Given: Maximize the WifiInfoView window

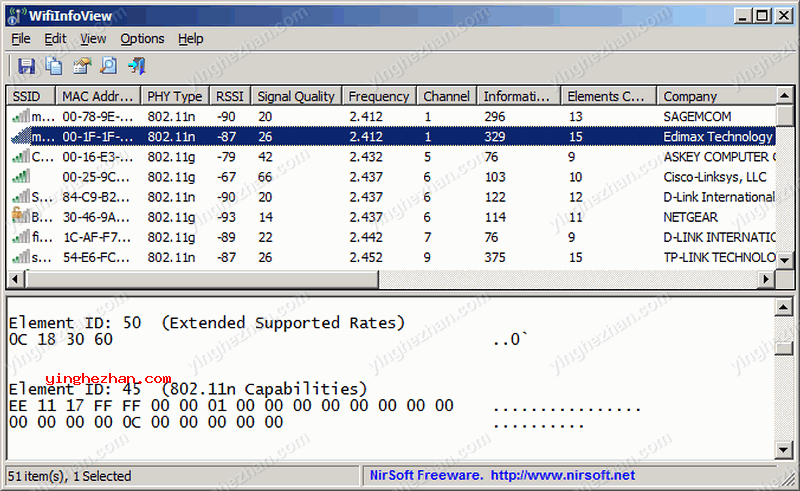Looking at the screenshot, I should click(x=762, y=16).
